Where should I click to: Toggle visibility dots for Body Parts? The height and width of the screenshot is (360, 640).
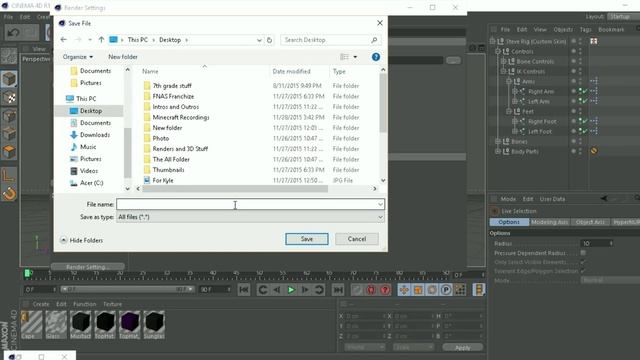pos(580,151)
